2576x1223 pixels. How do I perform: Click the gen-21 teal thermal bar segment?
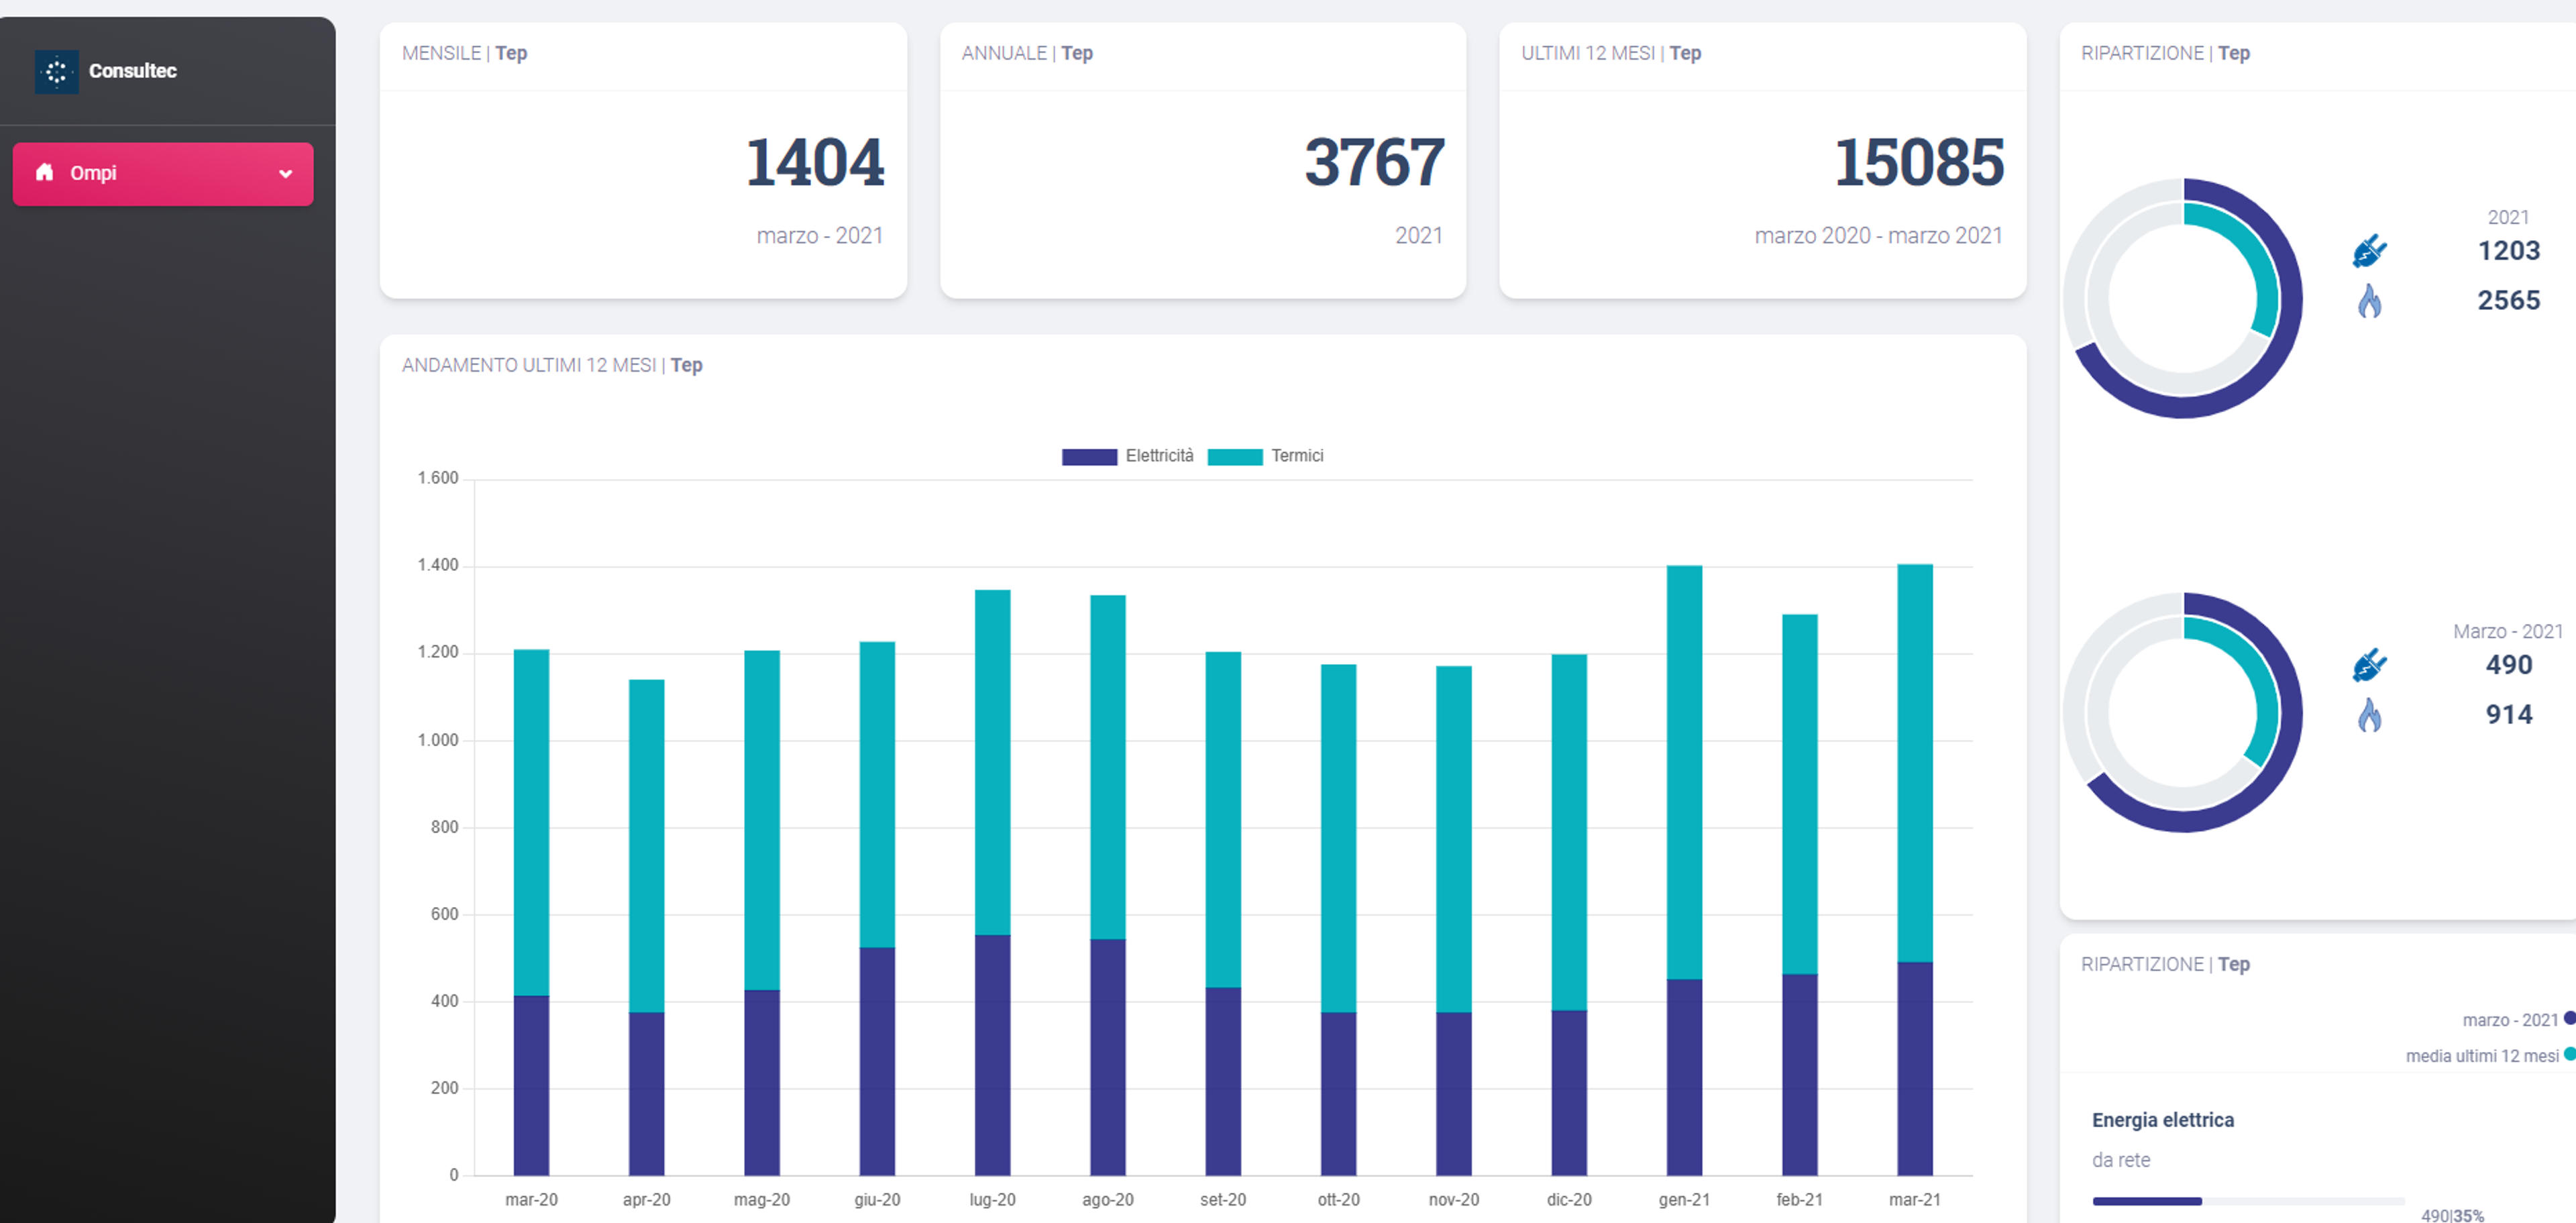point(1684,773)
